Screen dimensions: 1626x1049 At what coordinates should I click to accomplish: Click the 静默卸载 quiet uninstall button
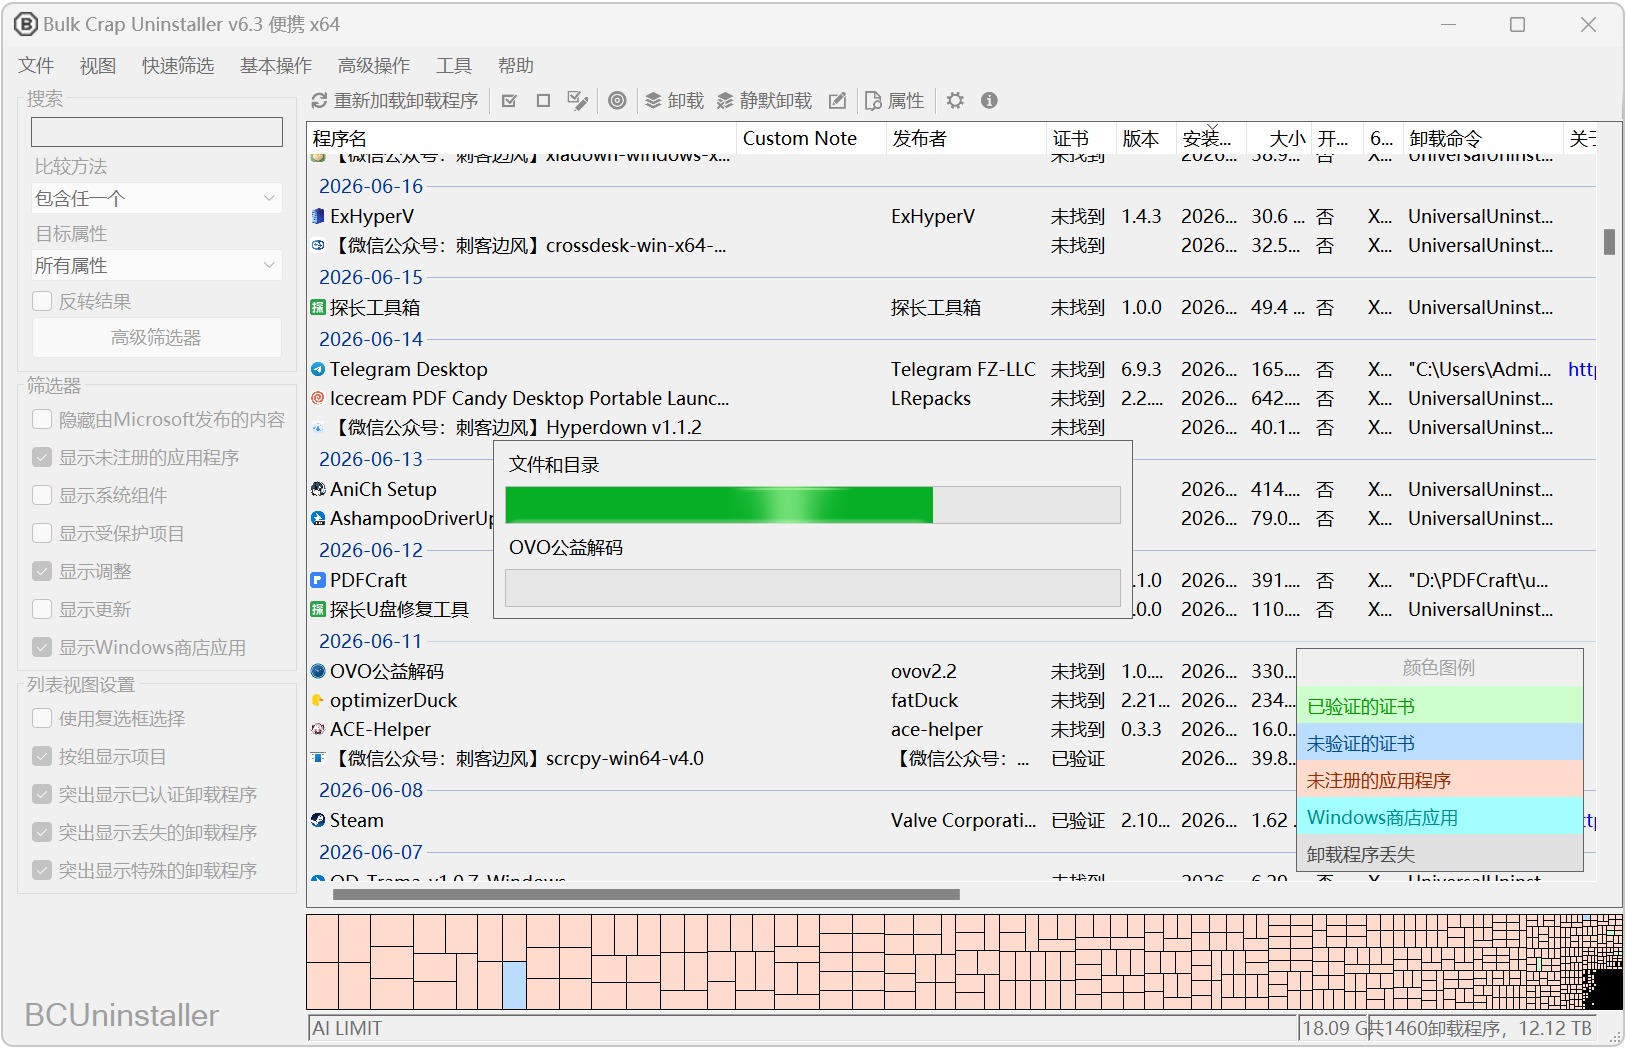click(764, 101)
